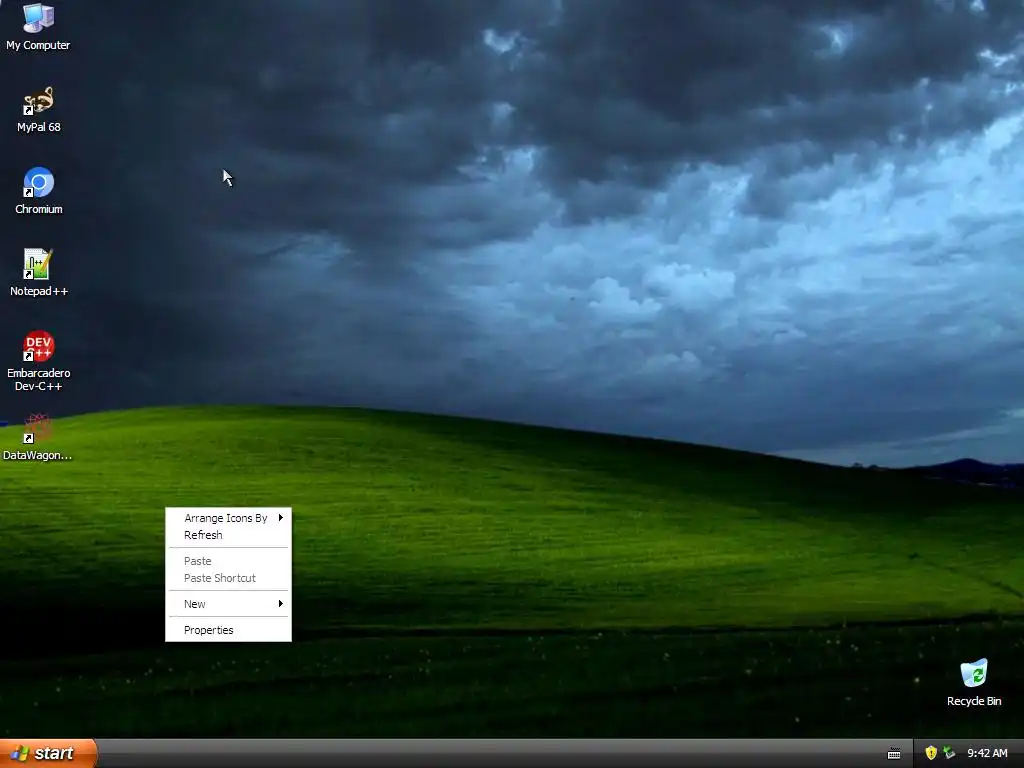Open the Start menu
The width and height of the screenshot is (1024, 768).
pyautogui.click(x=48, y=753)
